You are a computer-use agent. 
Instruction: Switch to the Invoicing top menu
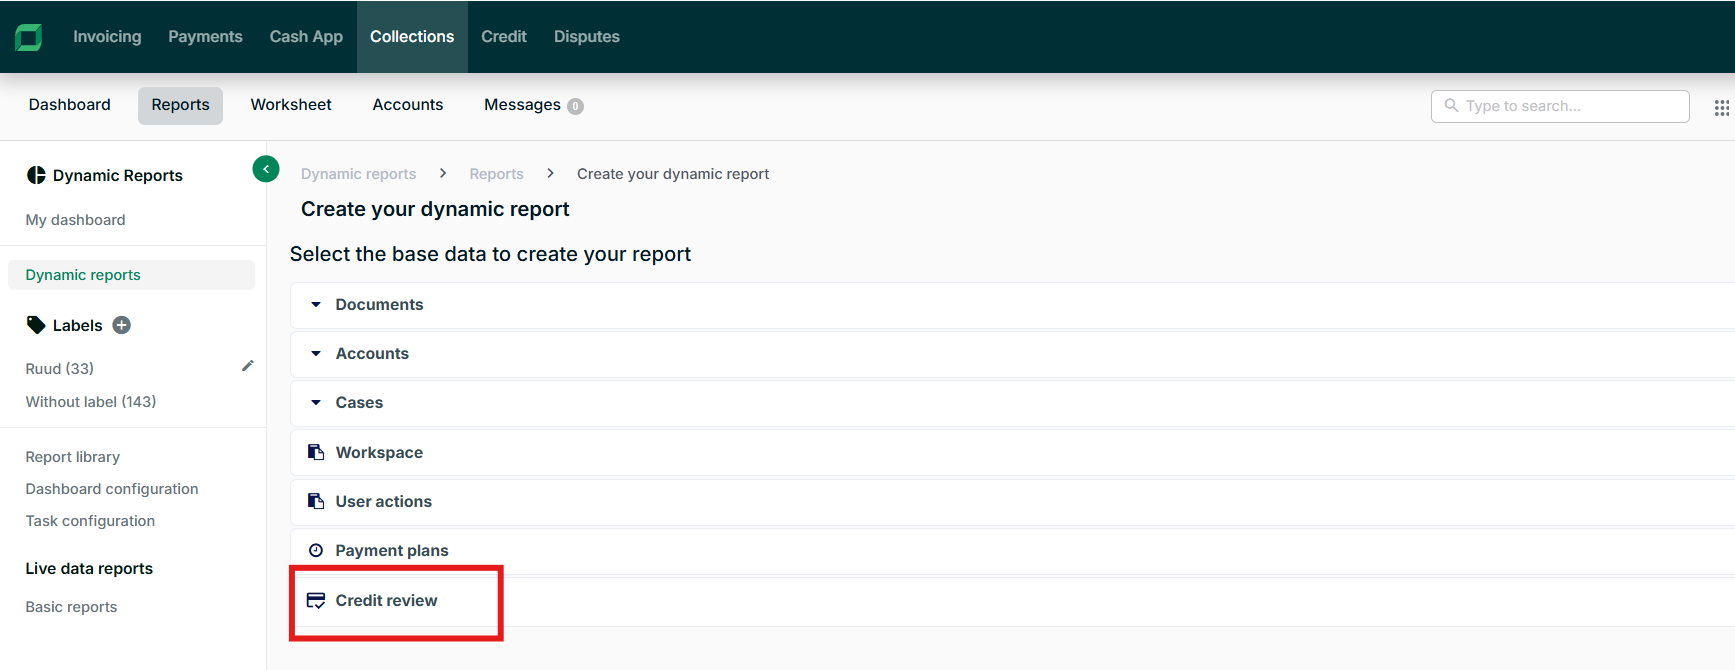pos(107,37)
